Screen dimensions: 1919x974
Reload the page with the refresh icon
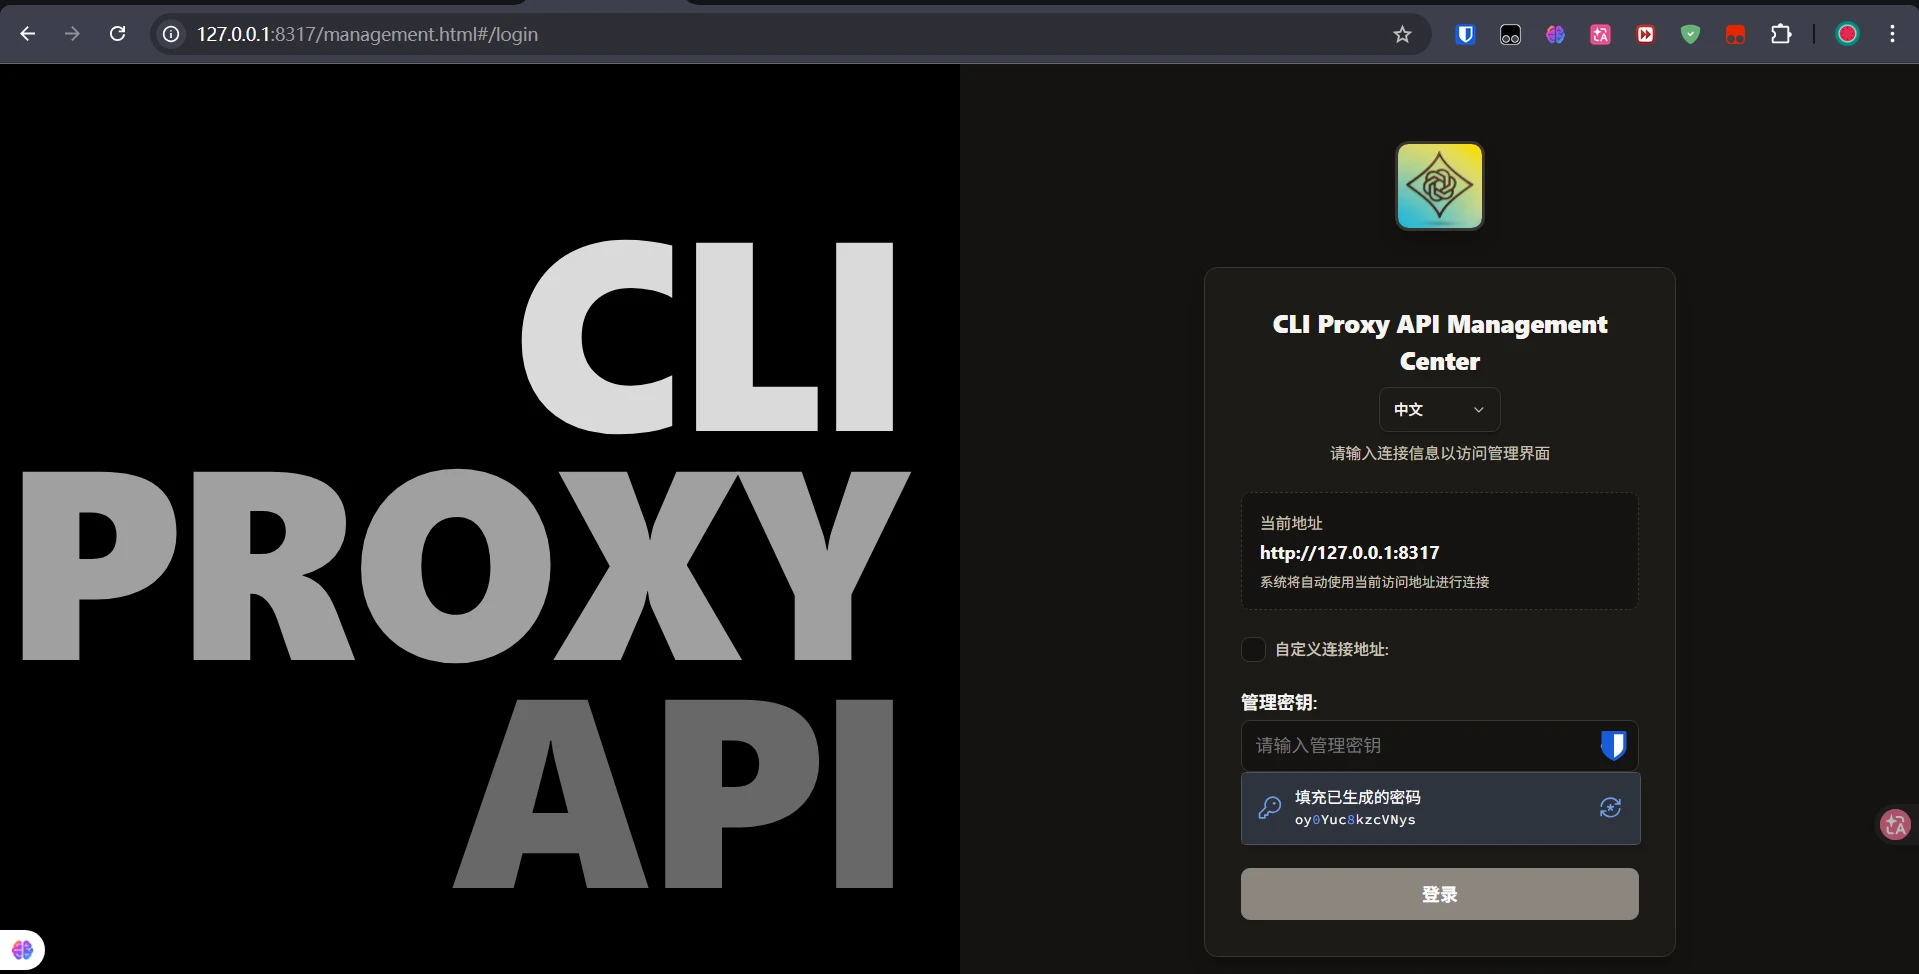pos(117,34)
